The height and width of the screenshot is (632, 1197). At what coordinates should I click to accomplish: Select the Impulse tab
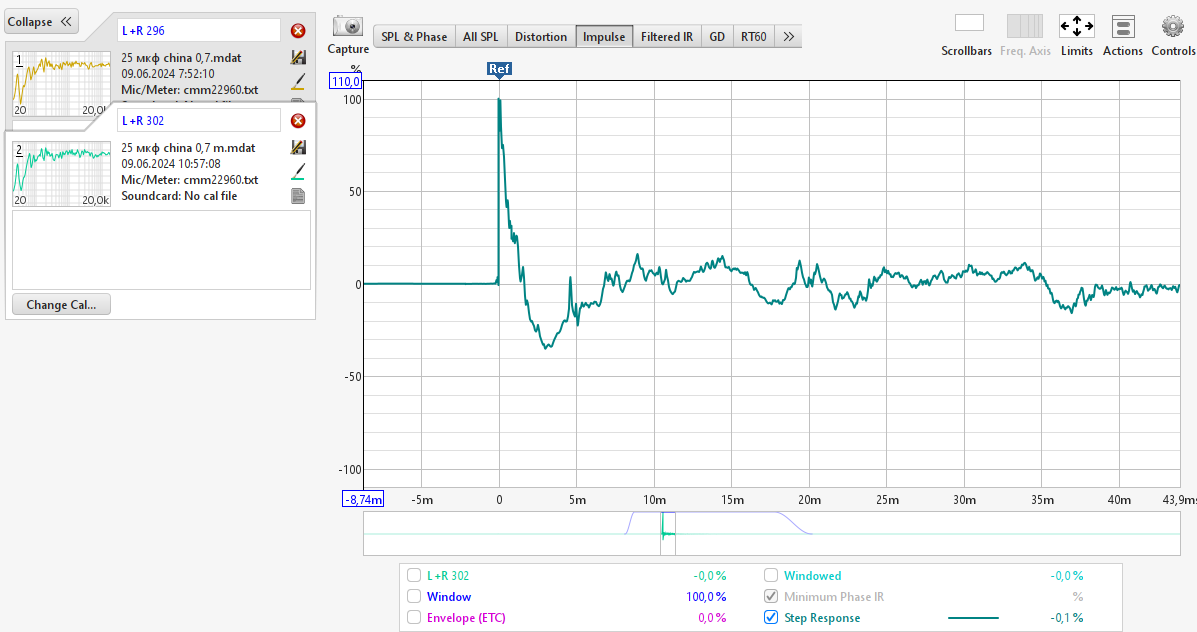pos(604,37)
